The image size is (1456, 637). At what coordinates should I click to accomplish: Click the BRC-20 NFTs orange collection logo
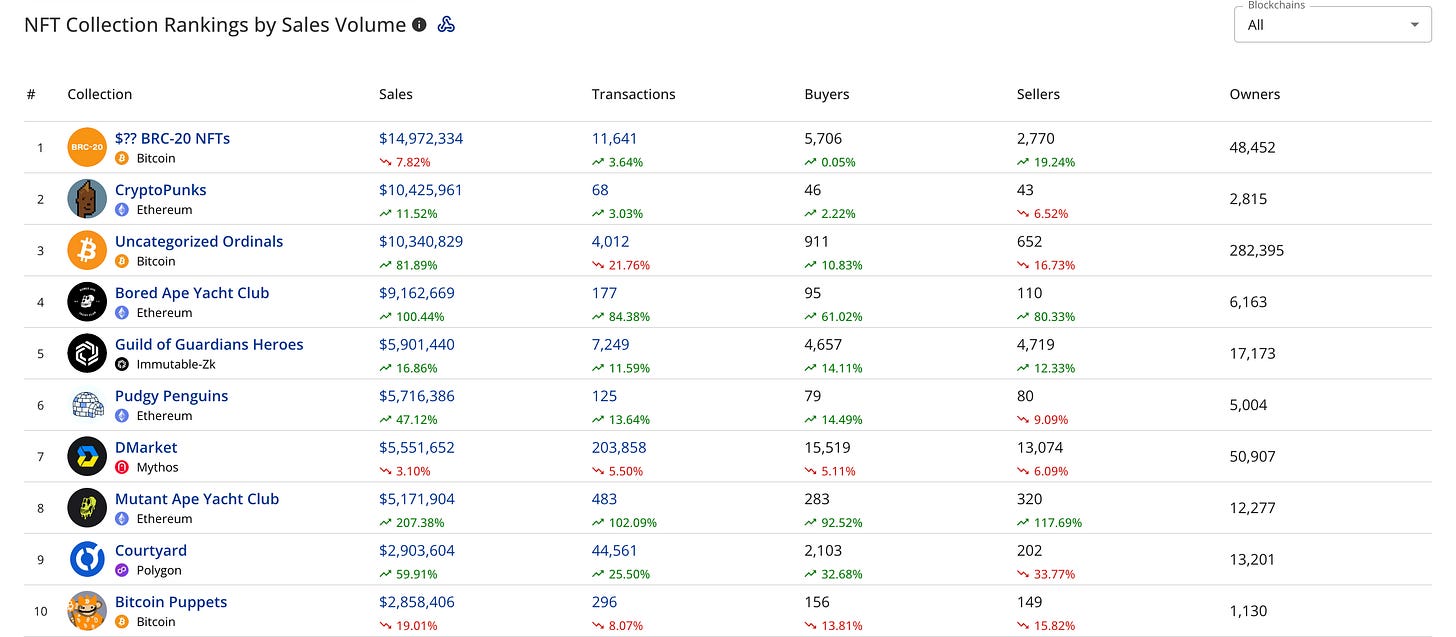point(87,147)
